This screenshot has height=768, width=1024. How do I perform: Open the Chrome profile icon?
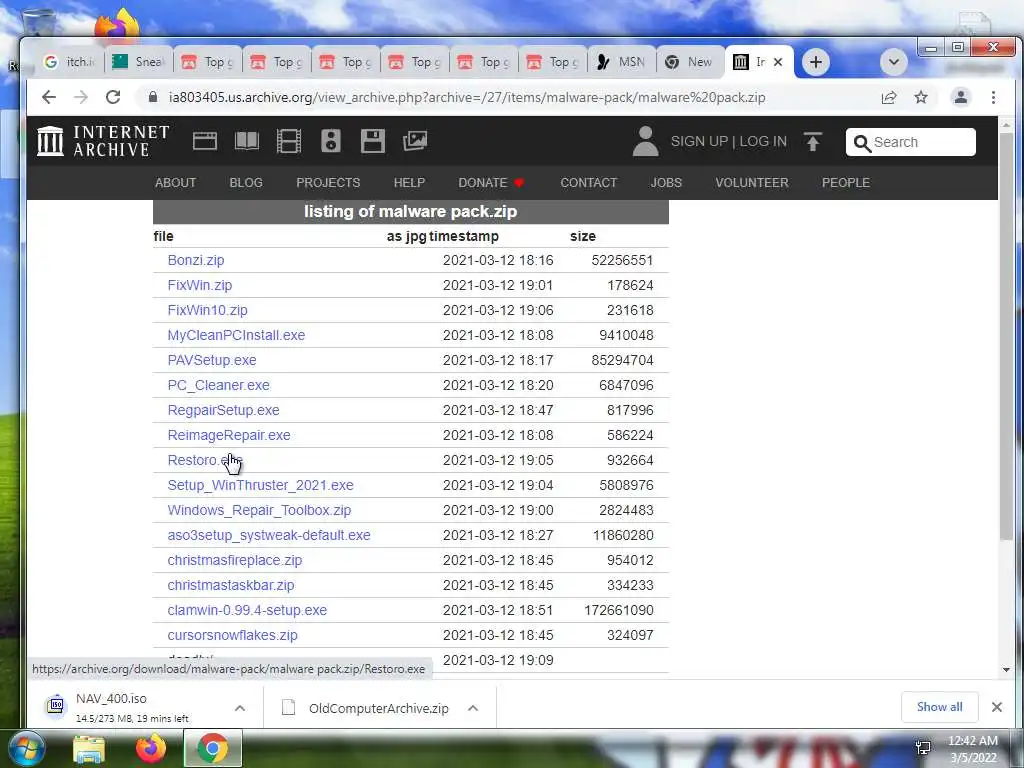click(x=961, y=97)
